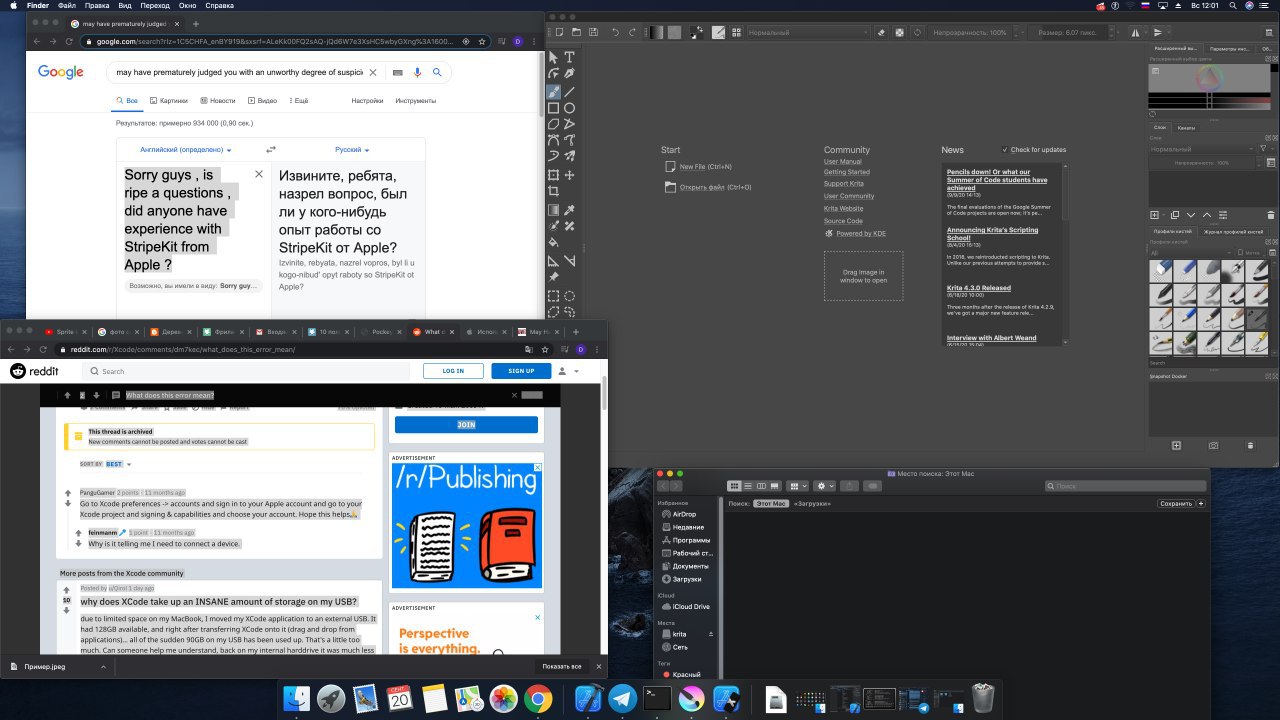Screen dimensions: 1280x720
Task: Click add layer plus icon in Krita
Action: point(1154,215)
